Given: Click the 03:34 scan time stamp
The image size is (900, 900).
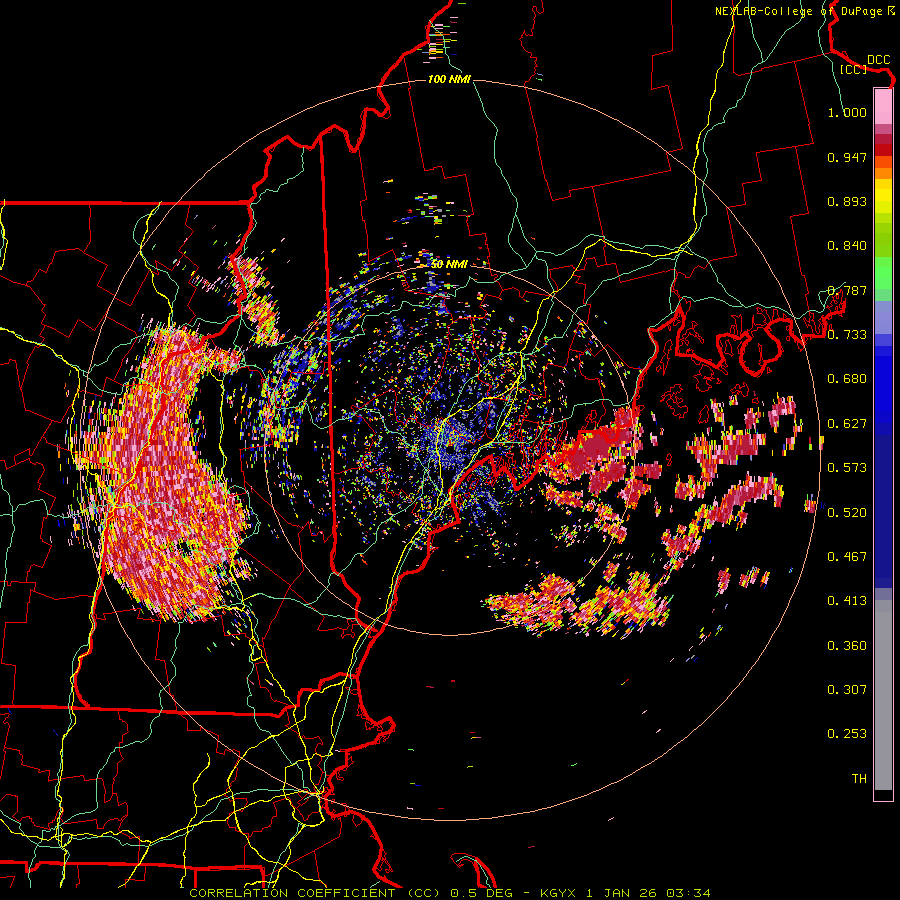Looking at the screenshot, I should point(688,893).
